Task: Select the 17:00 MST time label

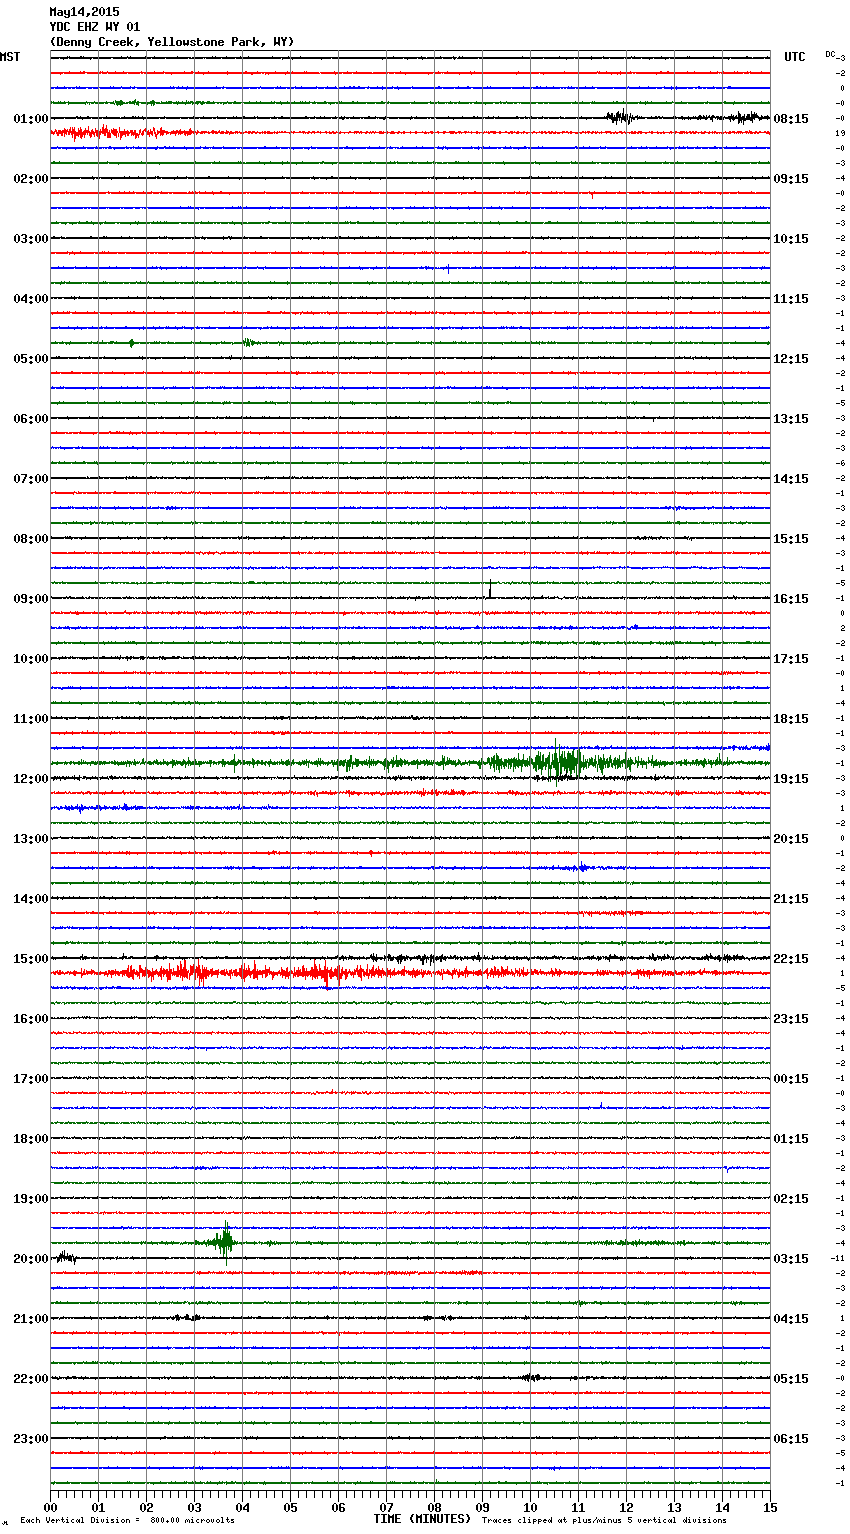Action: (31, 1079)
